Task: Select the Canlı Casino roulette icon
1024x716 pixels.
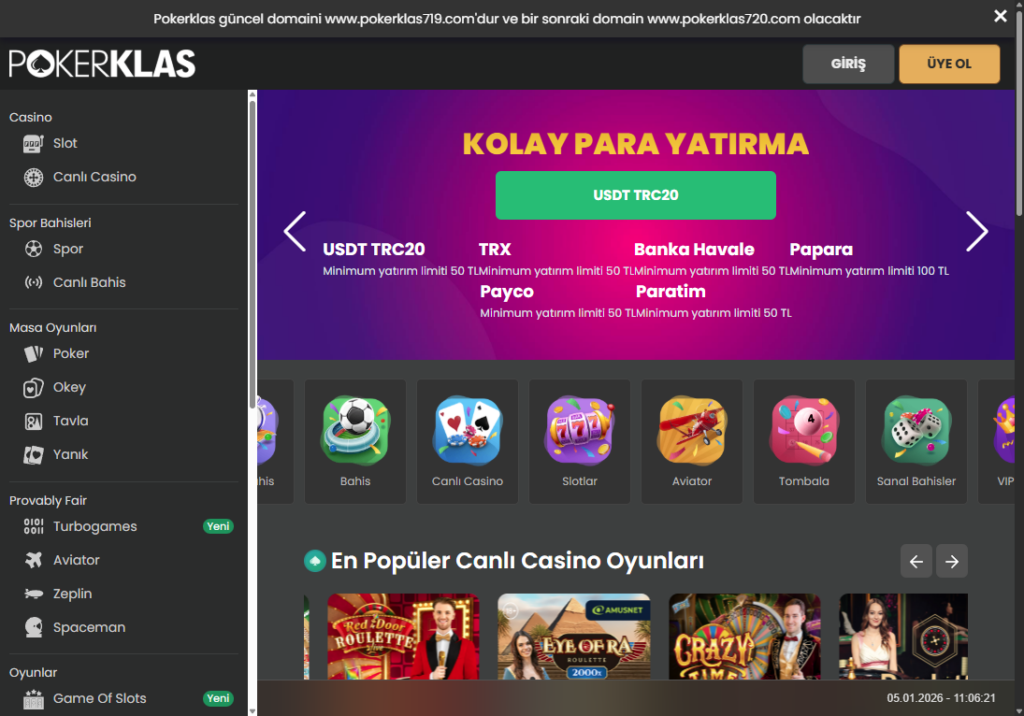Action: coord(33,177)
